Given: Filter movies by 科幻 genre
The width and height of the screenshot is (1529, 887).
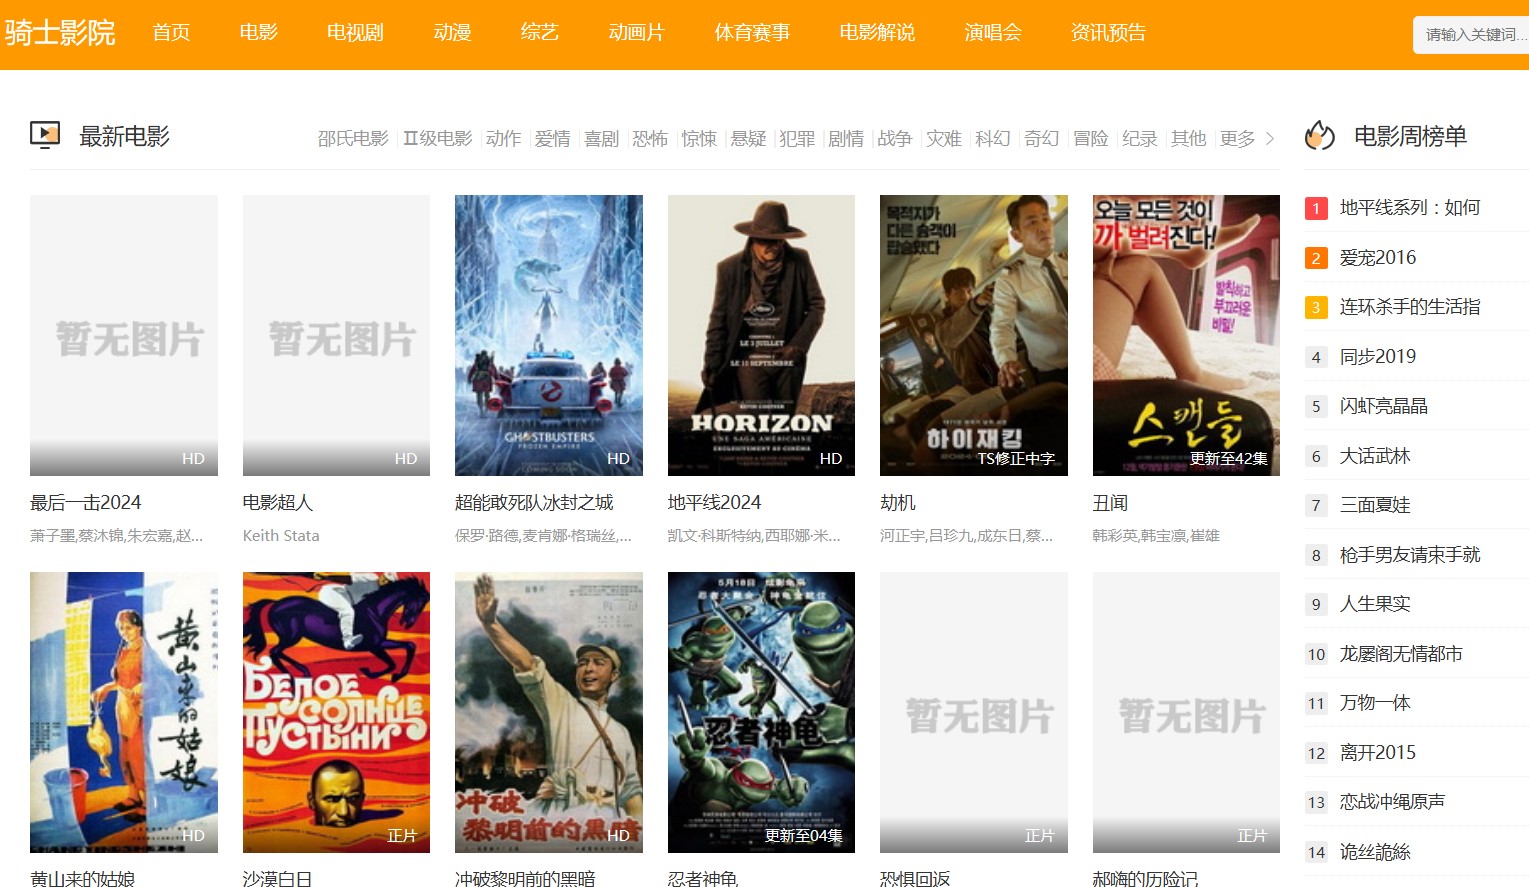Looking at the screenshot, I should click(993, 138).
